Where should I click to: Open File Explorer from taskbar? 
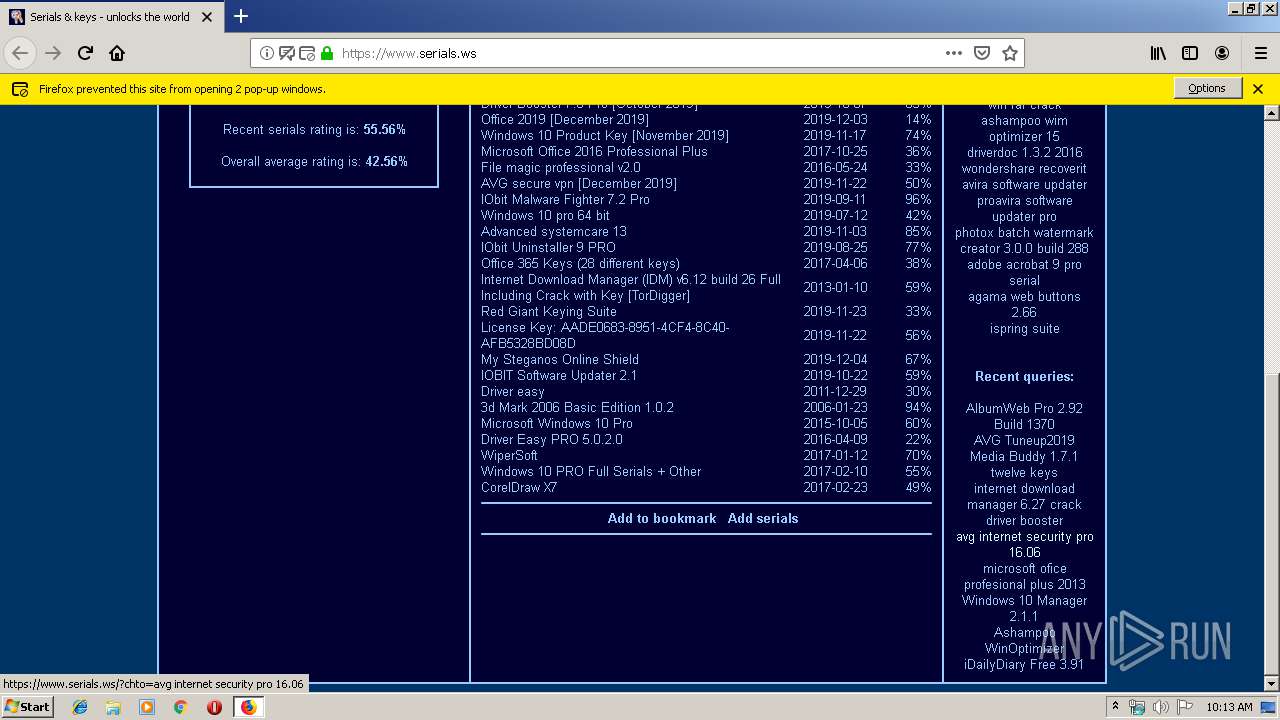click(113, 707)
